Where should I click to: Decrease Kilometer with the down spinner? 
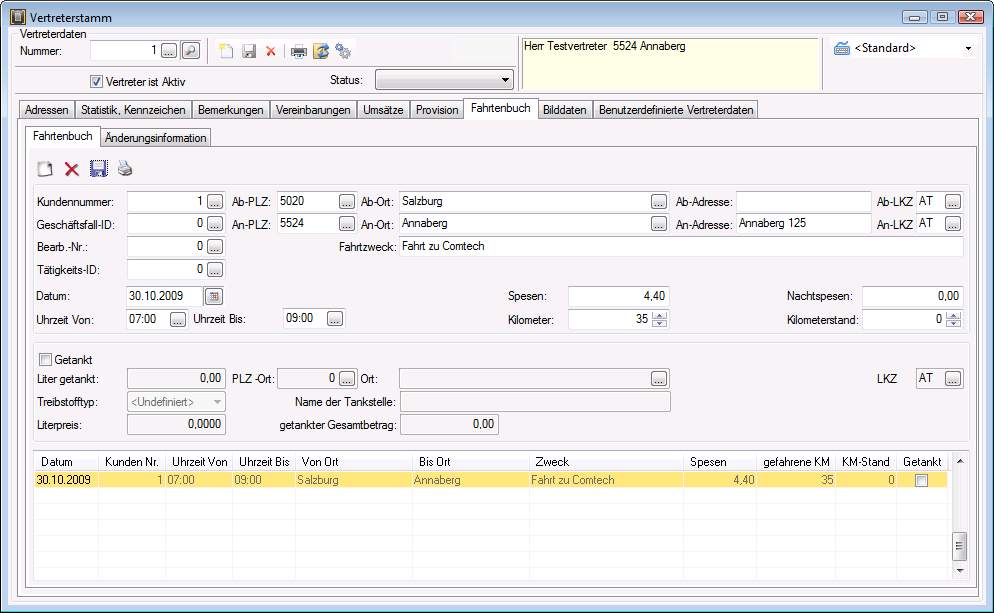point(659,324)
